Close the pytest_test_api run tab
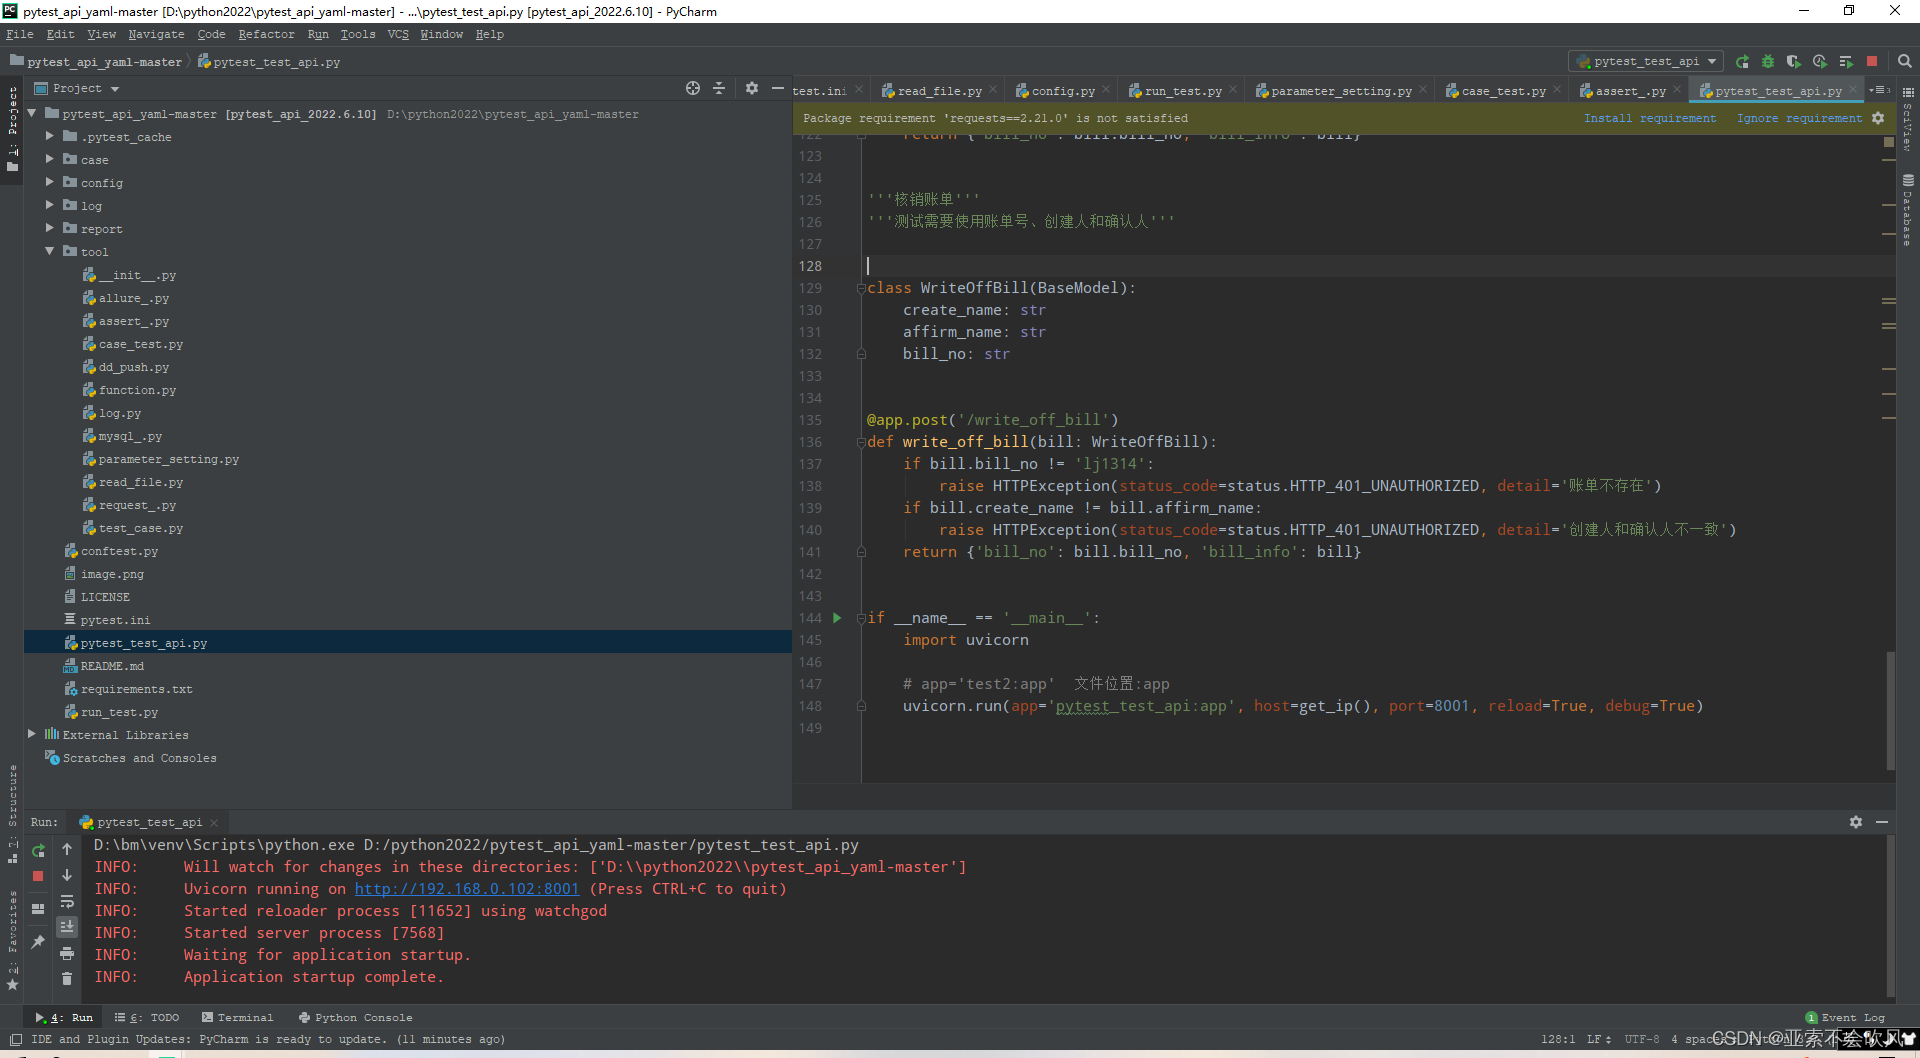Viewport: 1920px width, 1058px height. pyautogui.click(x=214, y=823)
